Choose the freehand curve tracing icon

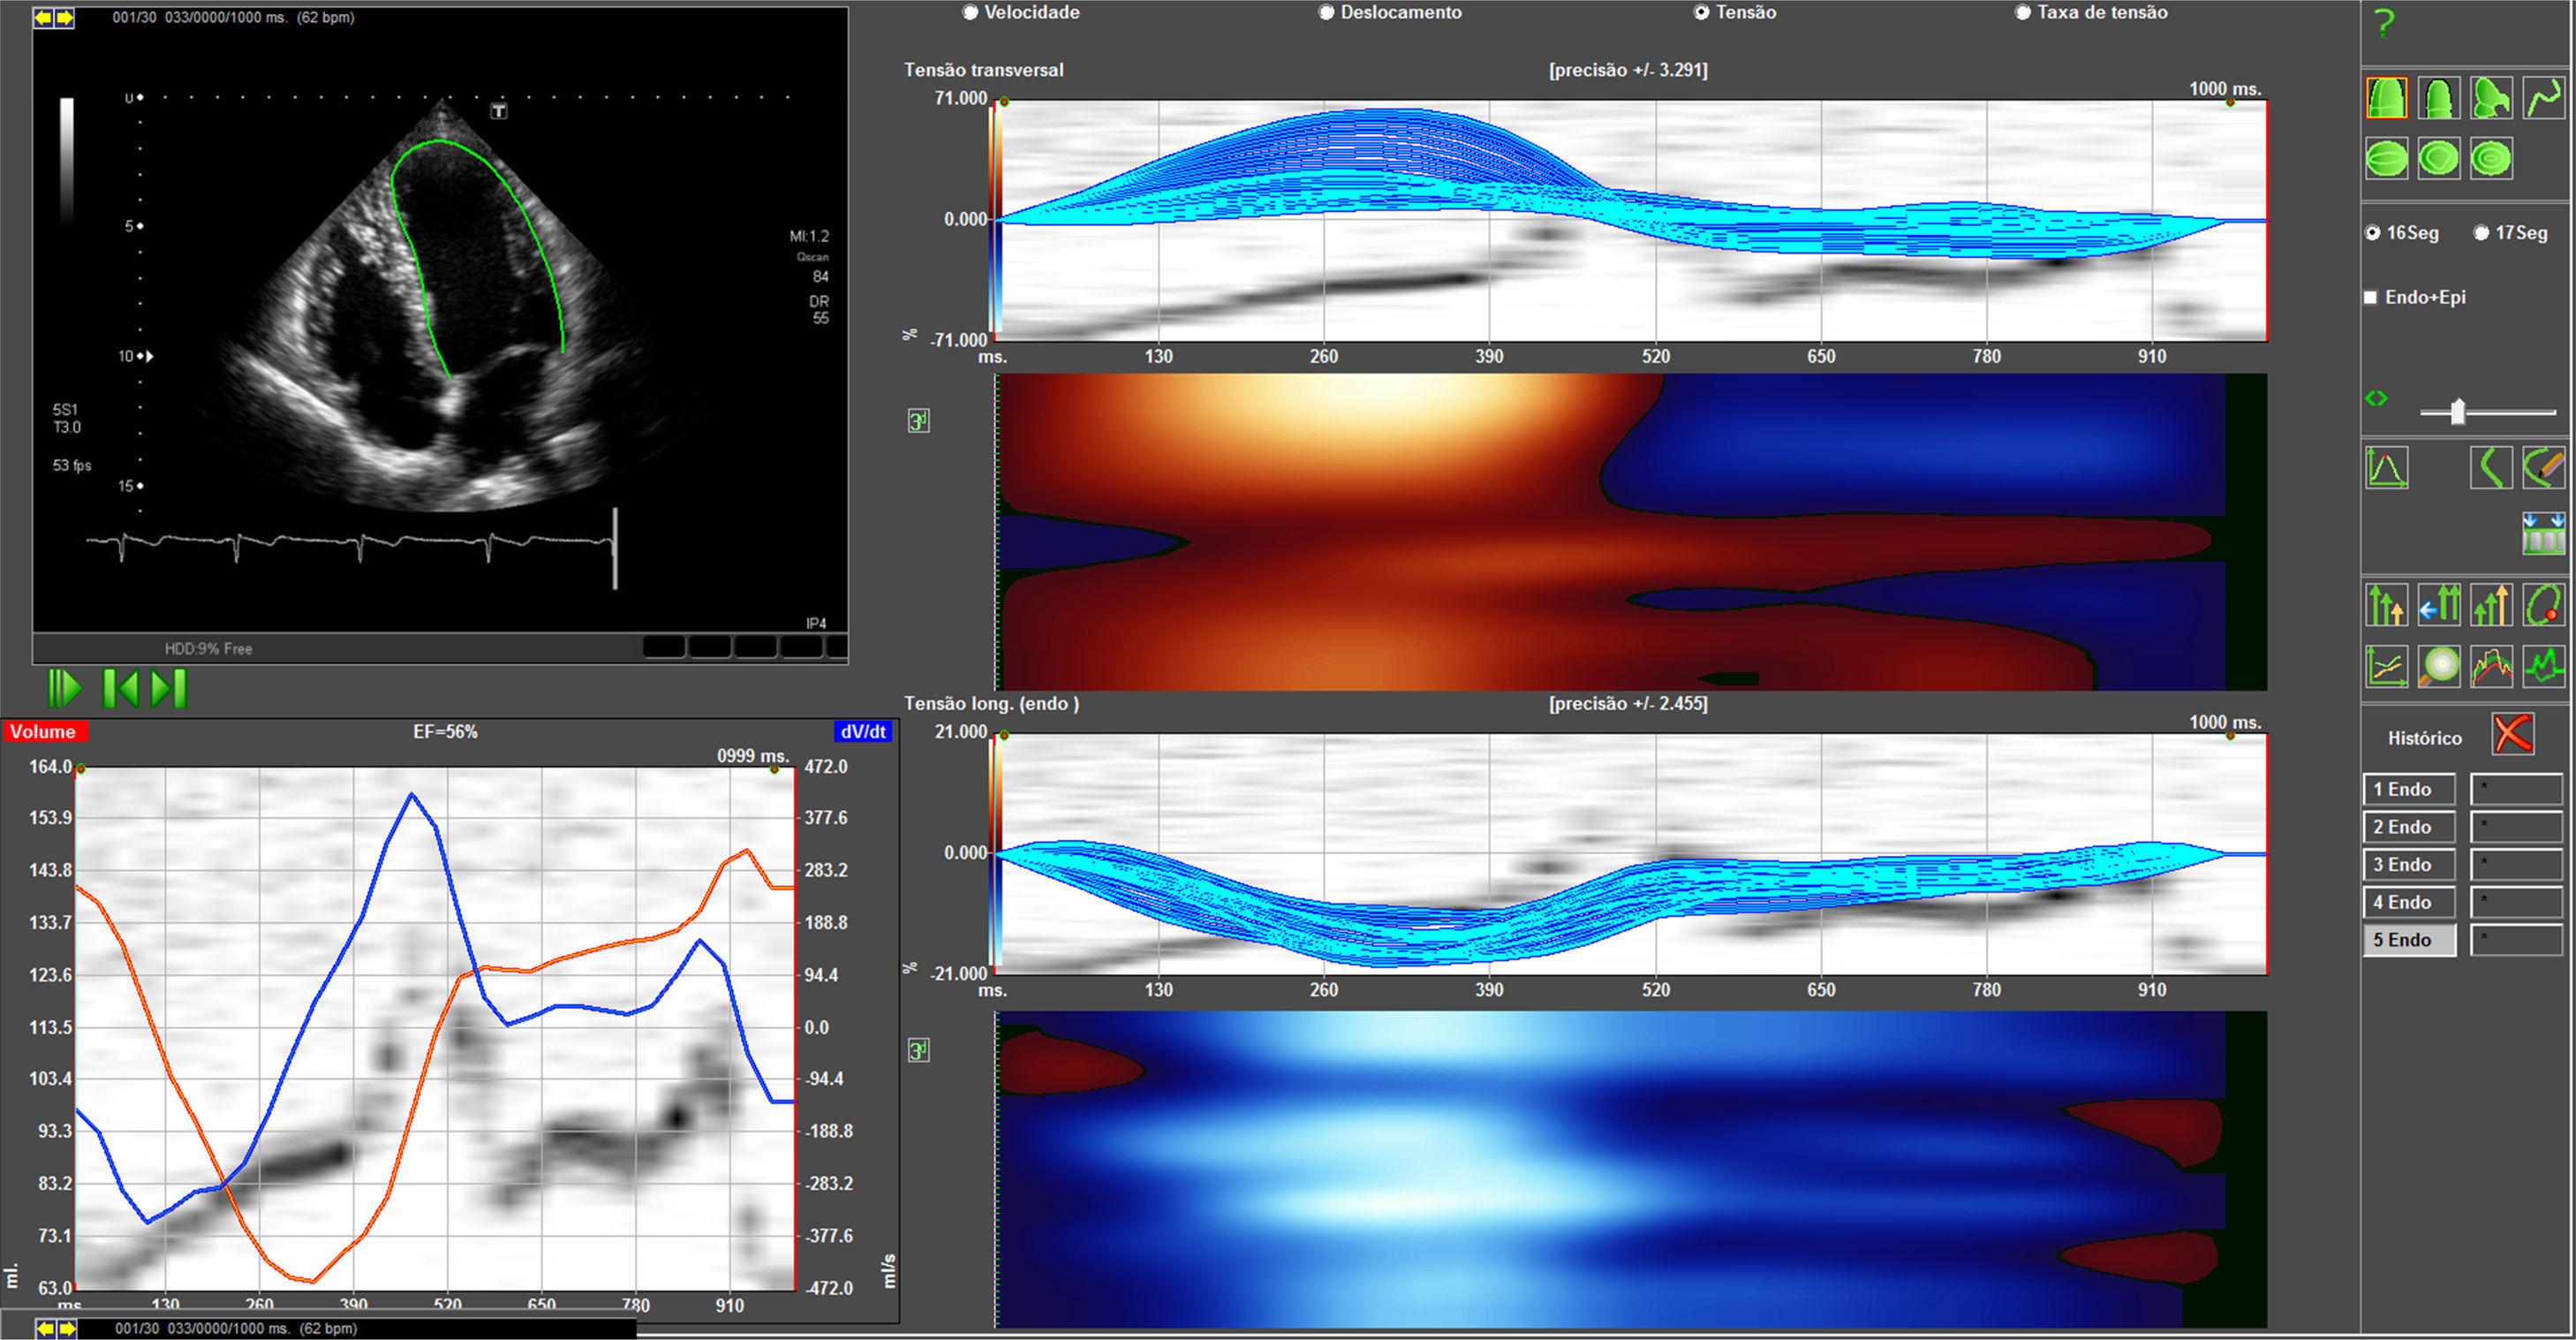point(2543,98)
